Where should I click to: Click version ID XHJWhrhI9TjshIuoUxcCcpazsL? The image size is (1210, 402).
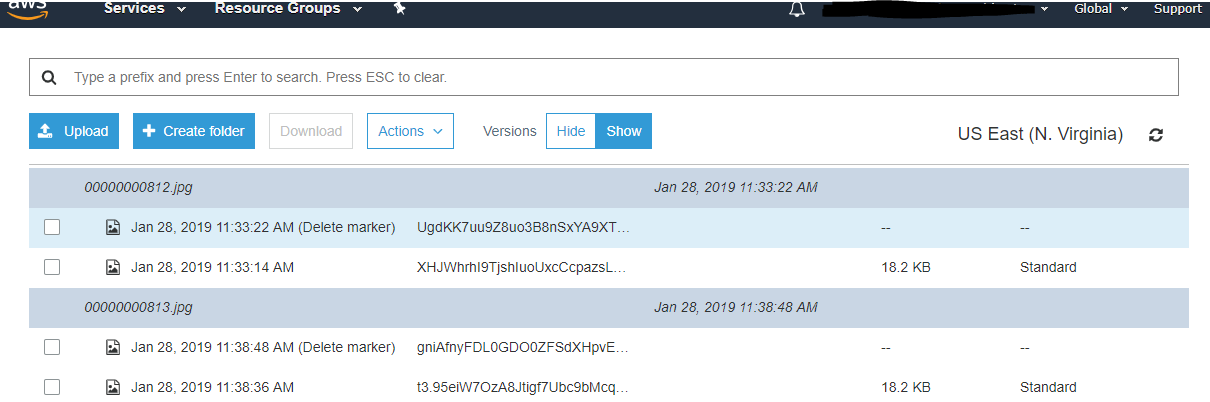tap(521, 267)
